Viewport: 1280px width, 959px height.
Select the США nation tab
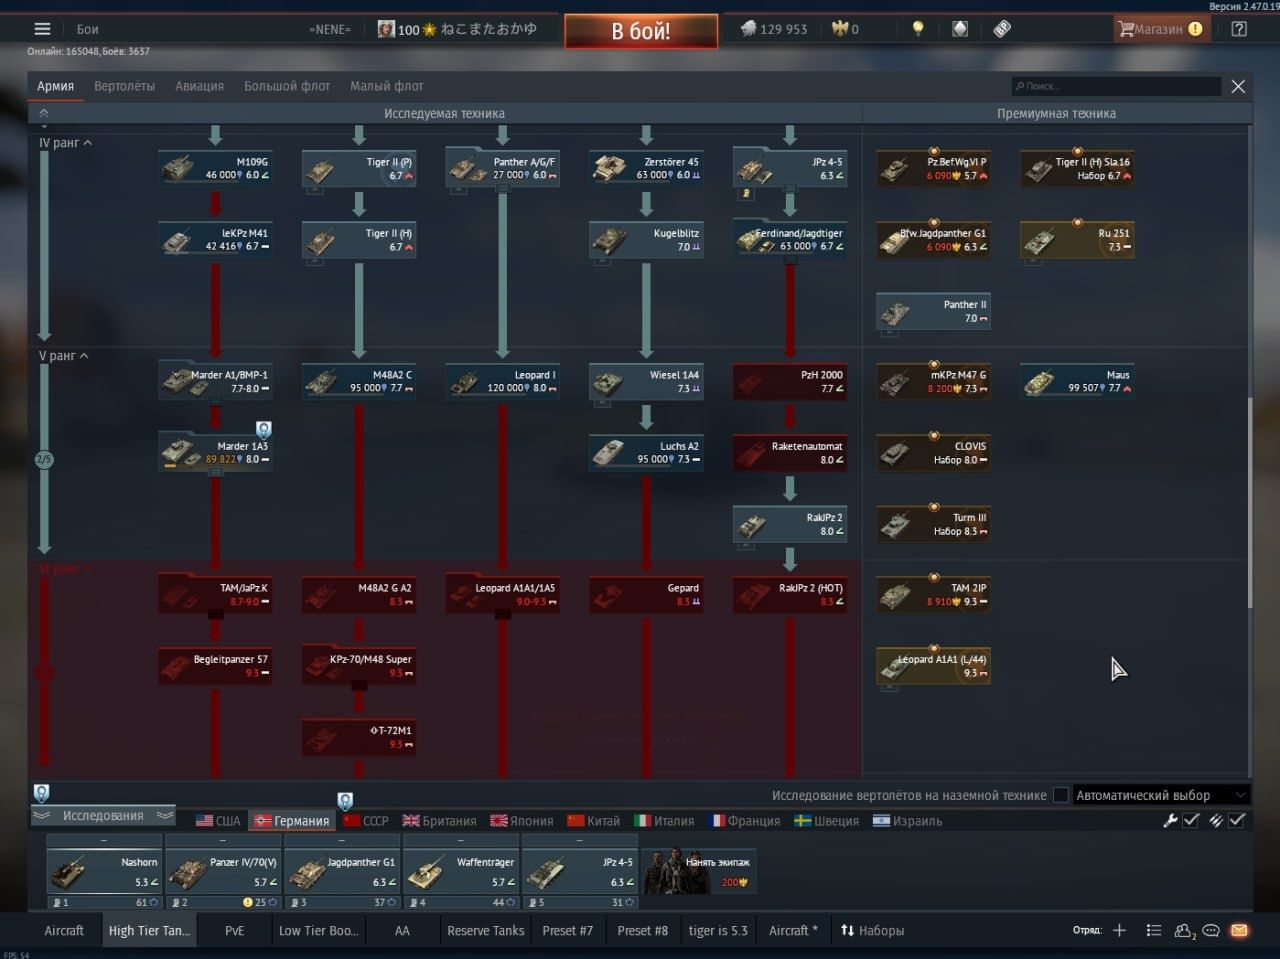(x=218, y=821)
